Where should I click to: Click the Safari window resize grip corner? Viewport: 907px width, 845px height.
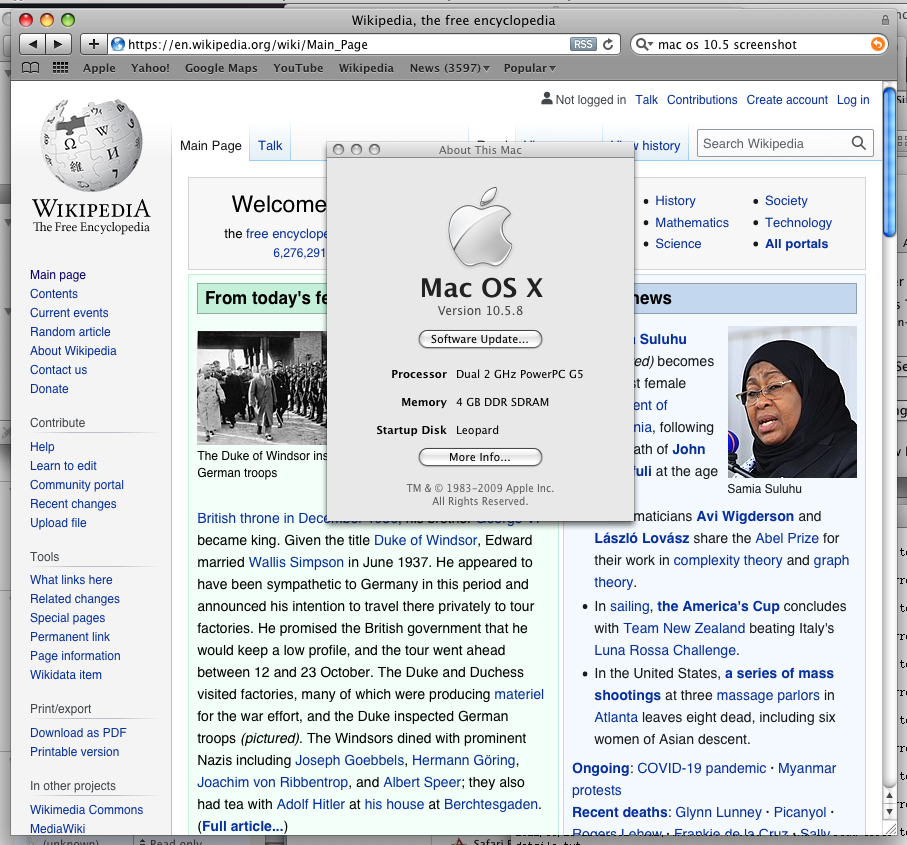pos(890,829)
